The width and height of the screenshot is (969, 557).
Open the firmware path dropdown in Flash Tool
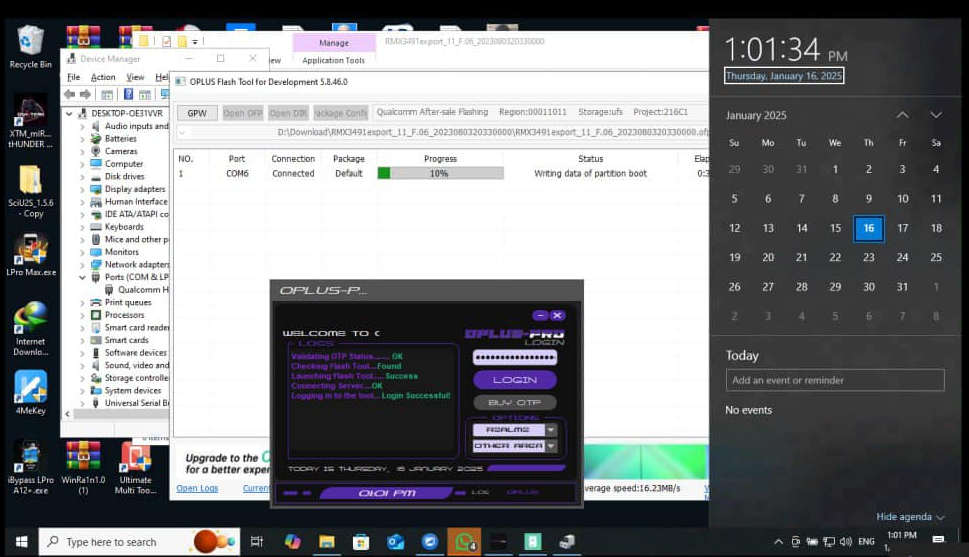[x=182, y=132]
